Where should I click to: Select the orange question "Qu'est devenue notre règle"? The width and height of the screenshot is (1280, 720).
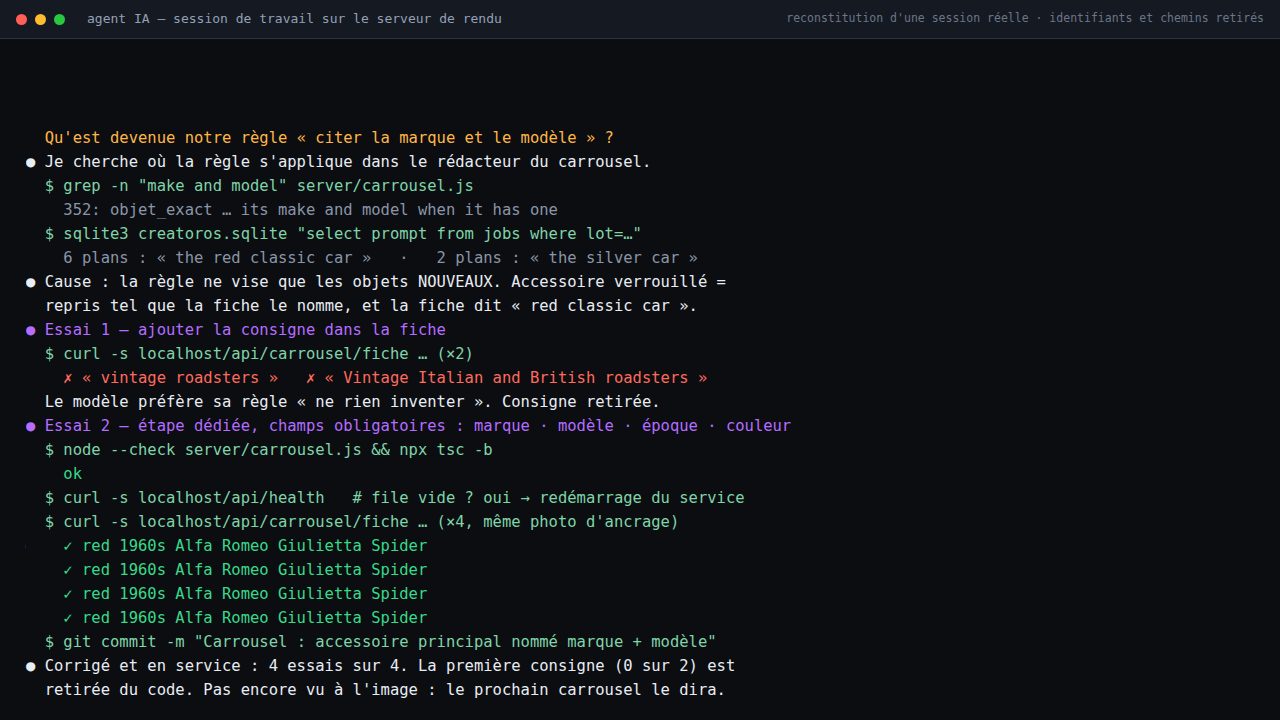point(329,138)
